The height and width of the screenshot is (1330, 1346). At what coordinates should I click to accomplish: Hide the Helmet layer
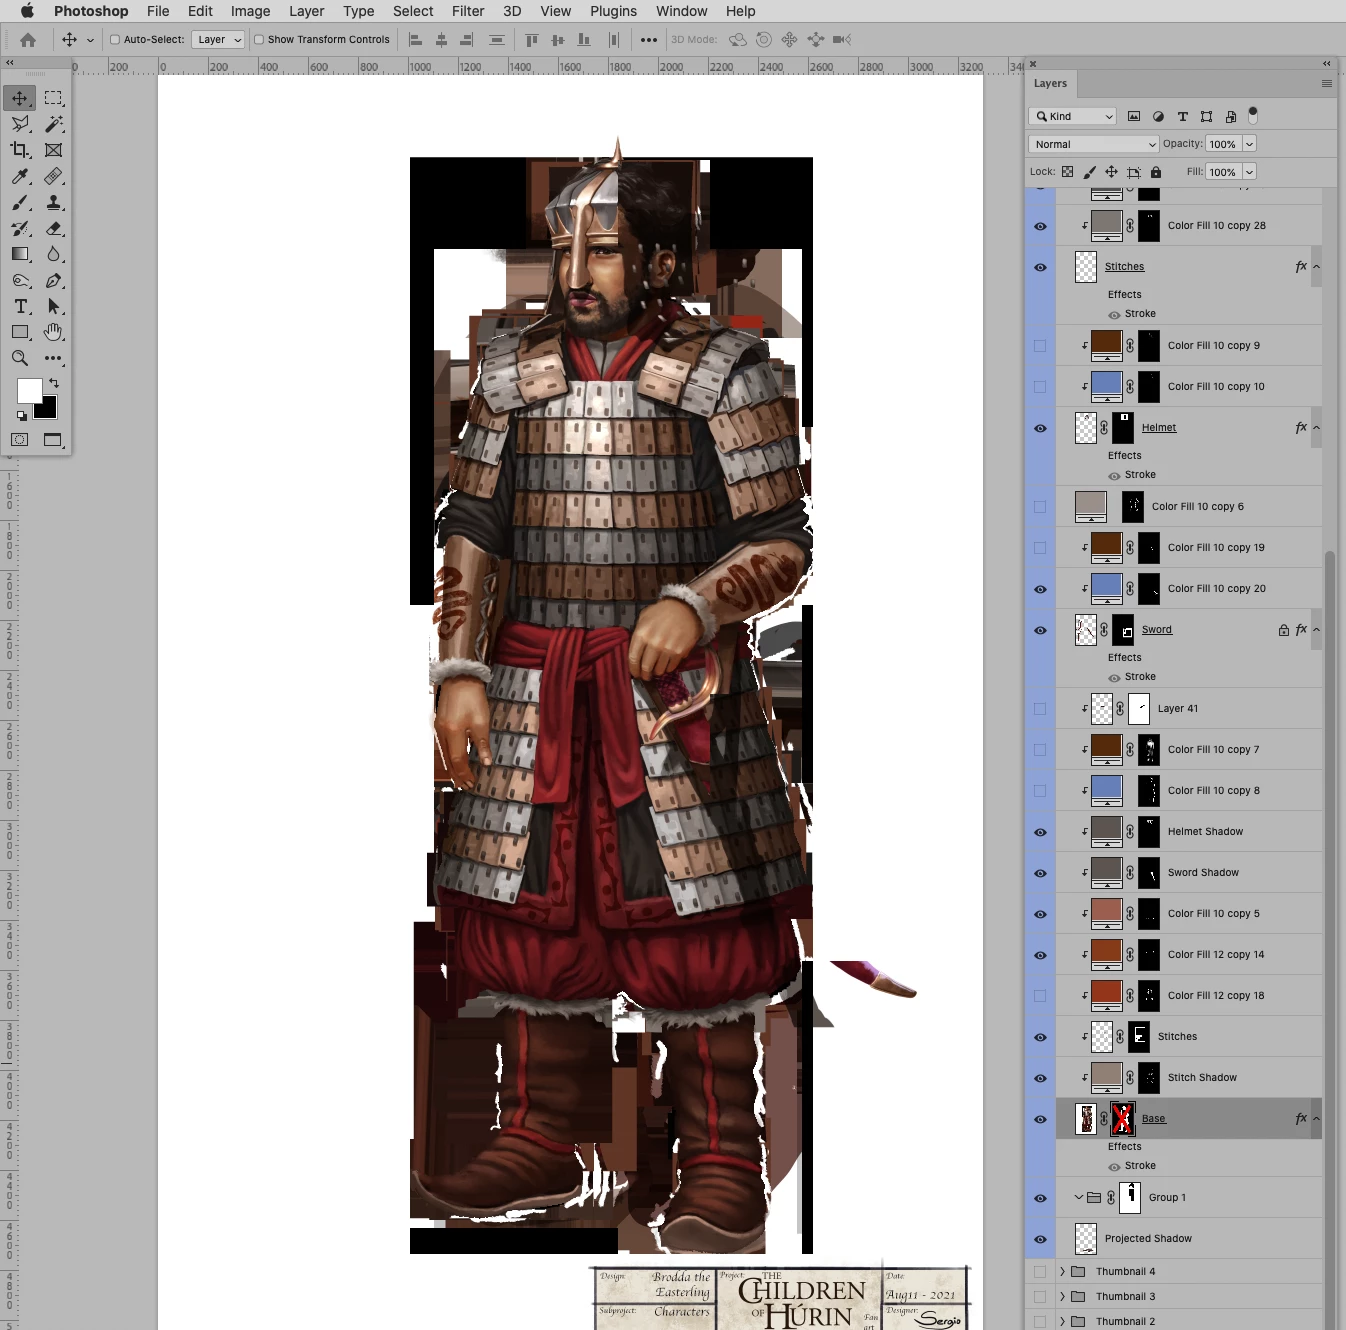click(x=1040, y=428)
